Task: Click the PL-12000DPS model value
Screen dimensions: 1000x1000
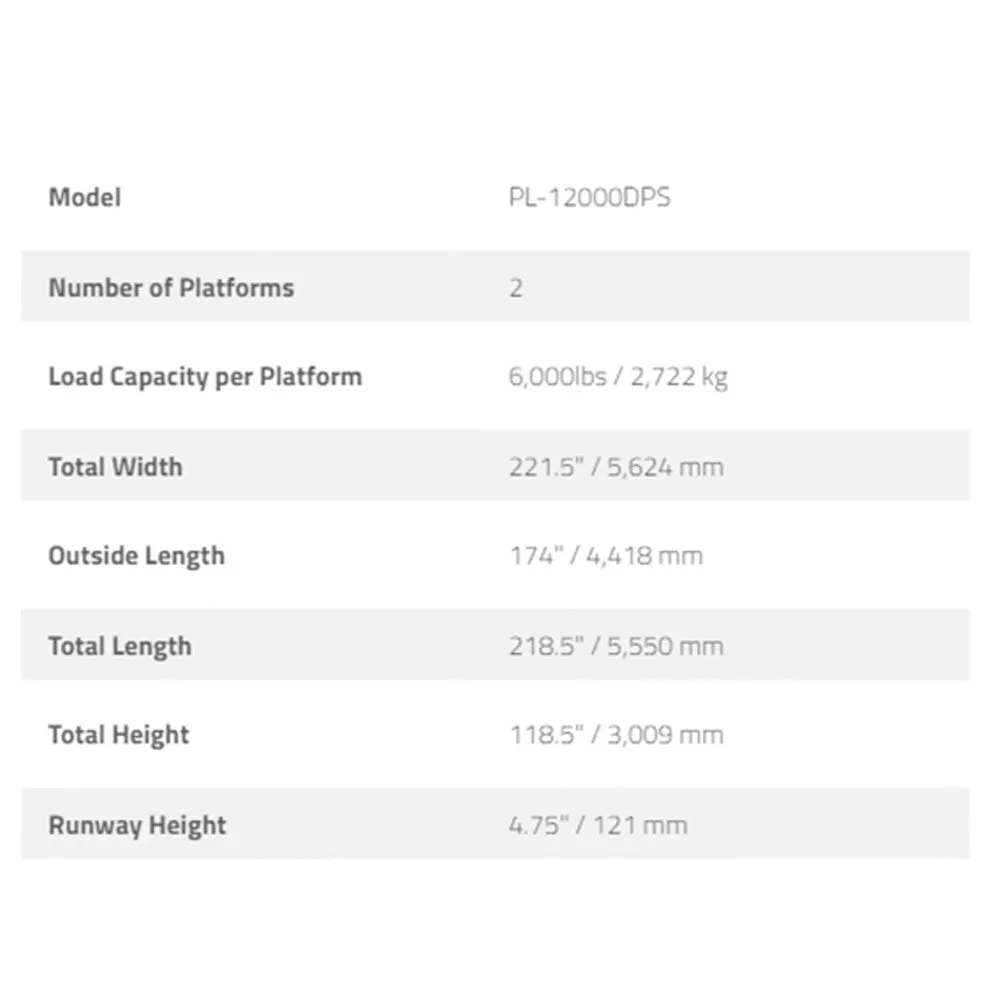Action: click(x=590, y=197)
